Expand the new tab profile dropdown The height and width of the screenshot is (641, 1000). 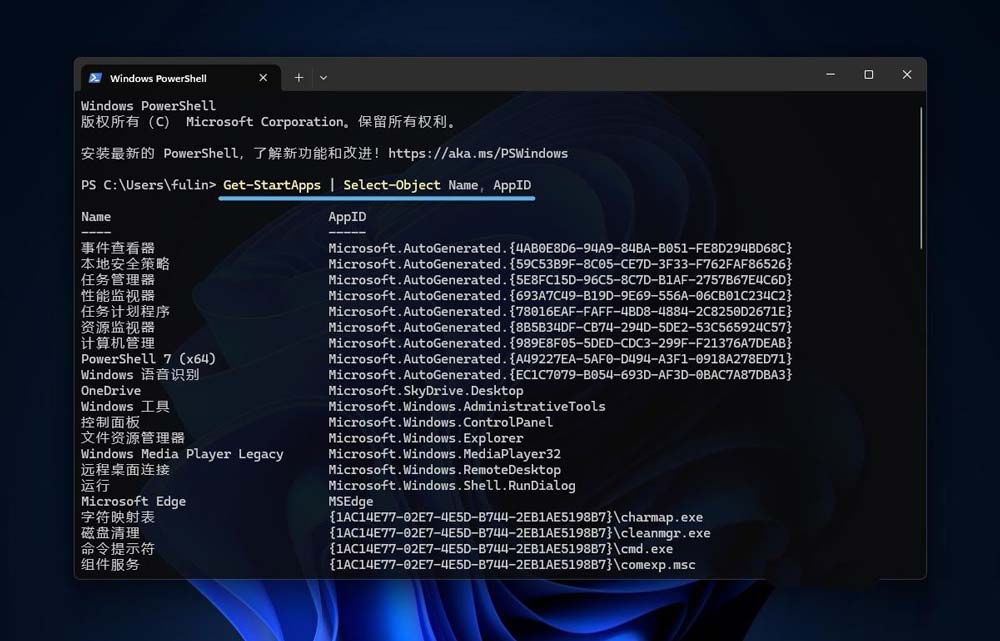323,77
